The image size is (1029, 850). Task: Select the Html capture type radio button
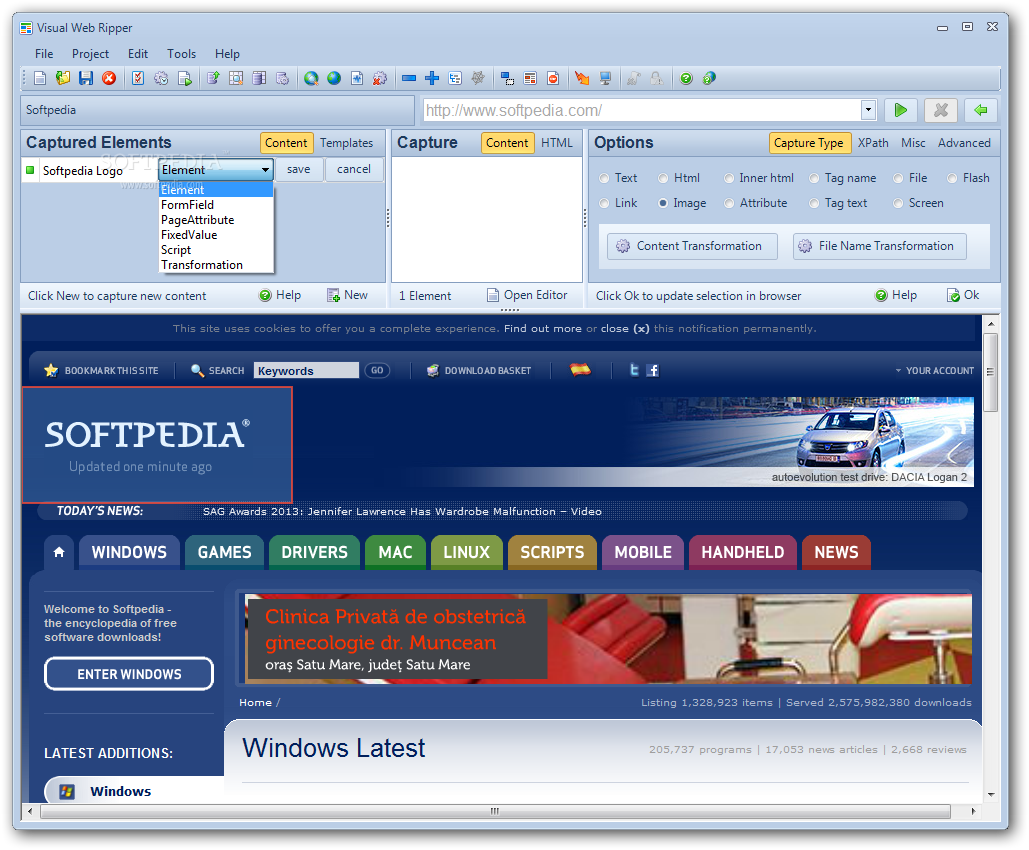(x=663, y=179)
